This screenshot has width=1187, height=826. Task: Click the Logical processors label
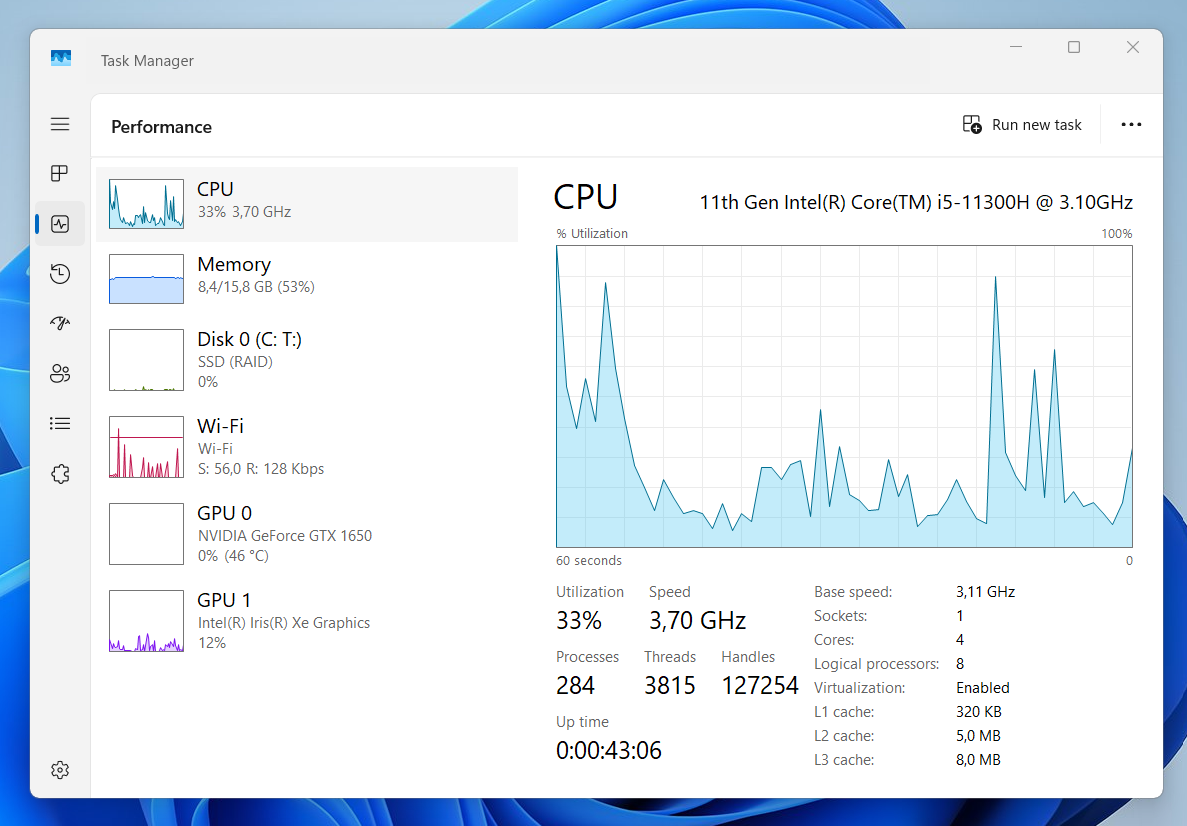click(x=876, y=664)
